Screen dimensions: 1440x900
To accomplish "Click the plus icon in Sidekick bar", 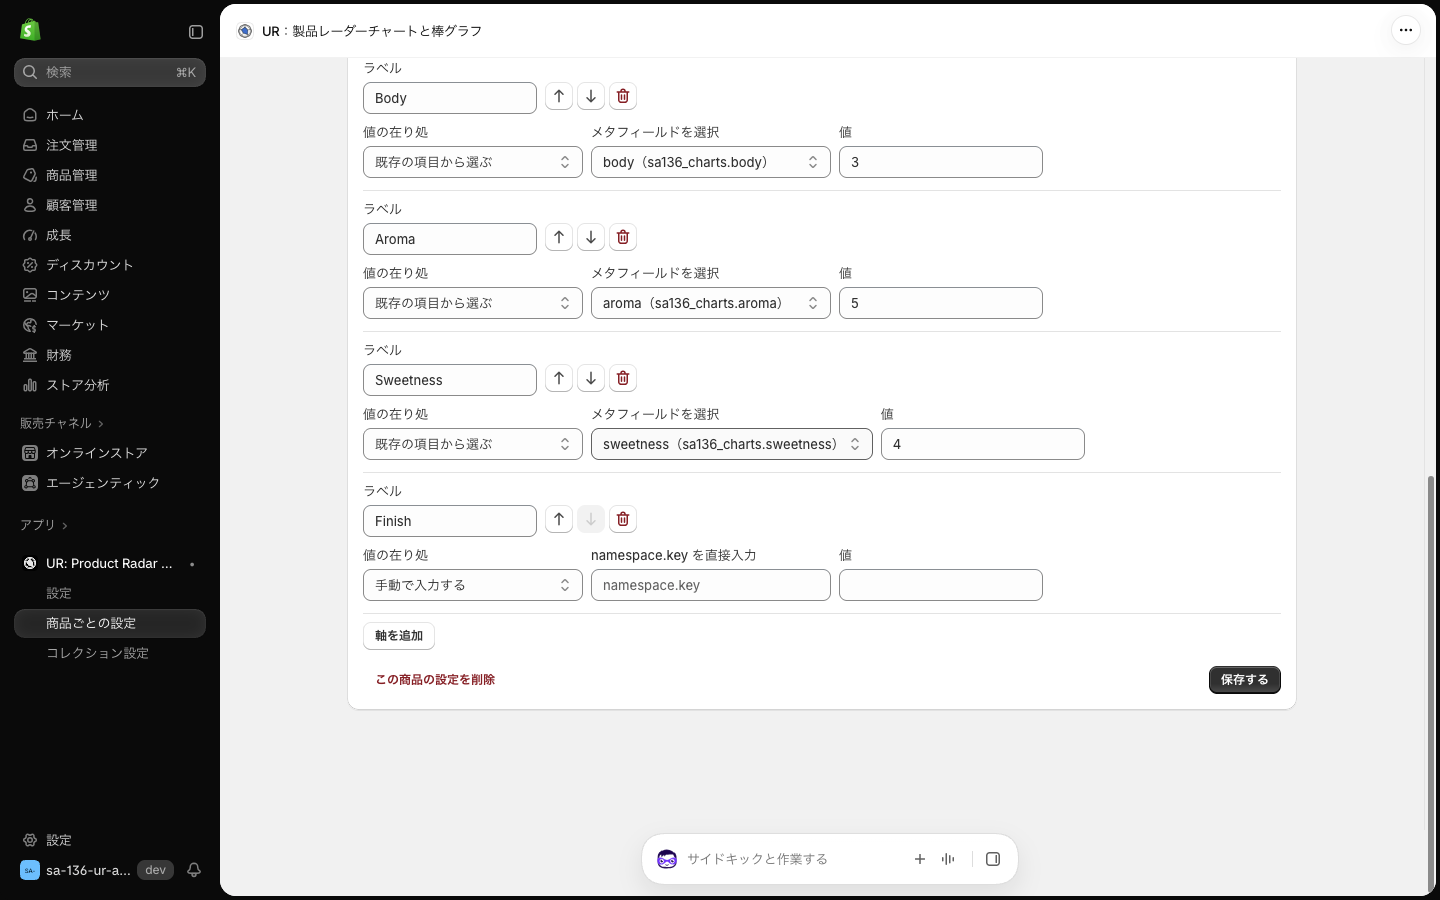I will click(x=920, y=859).
